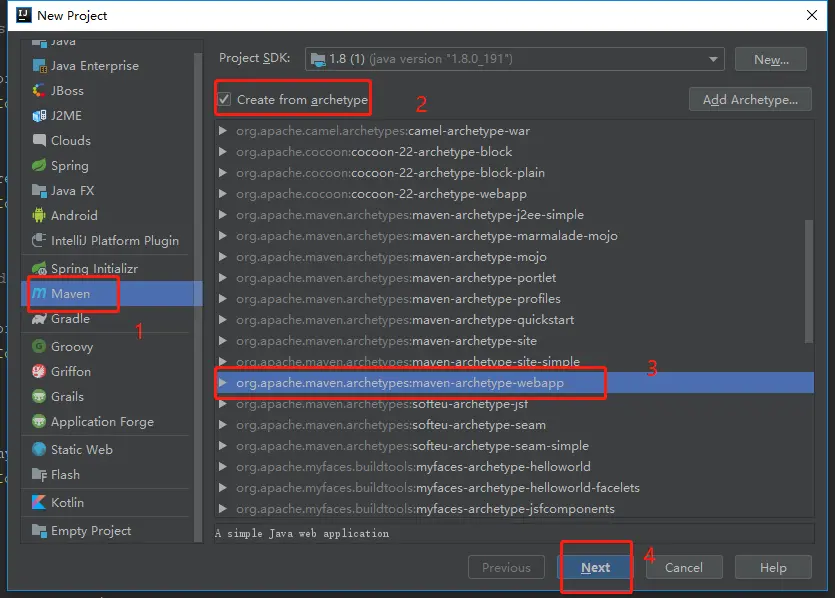Select maven-archetype-portlet archetype row

[514, 277]
